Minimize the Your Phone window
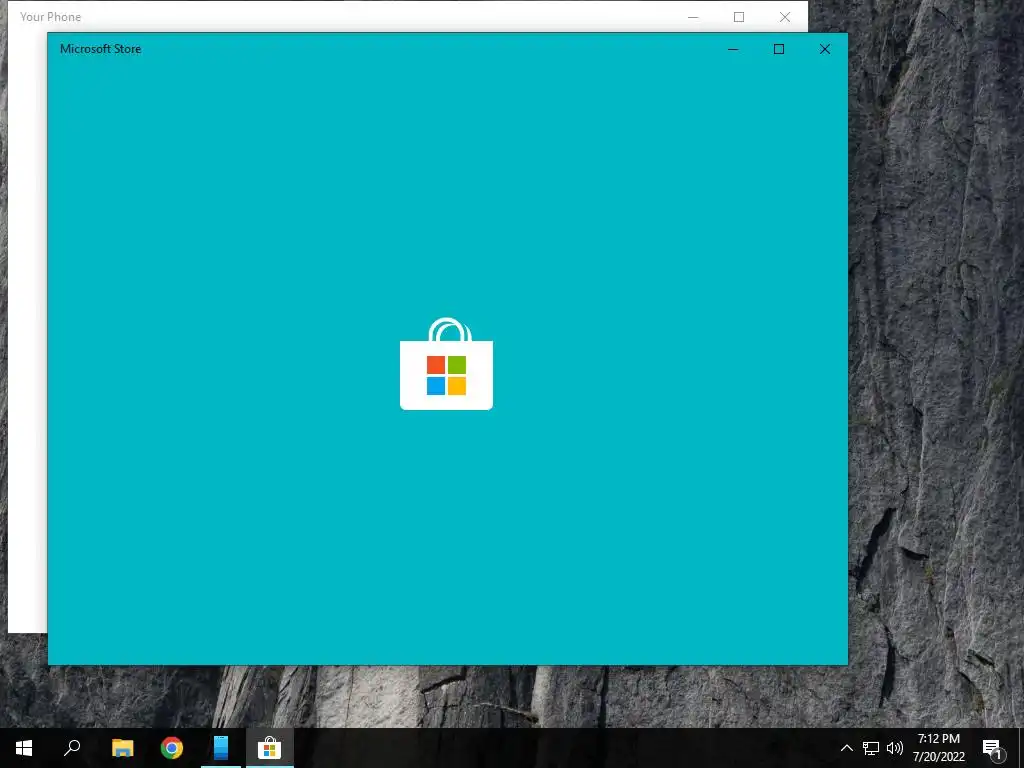This screenshot has width=1024, height=768. [693, 17]
